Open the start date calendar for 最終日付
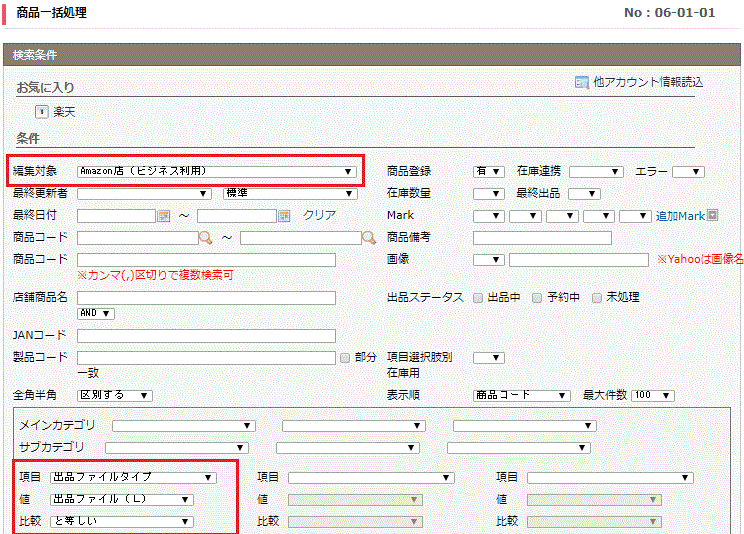The width and height of the screenshot is (744, 534). point(164,216)
